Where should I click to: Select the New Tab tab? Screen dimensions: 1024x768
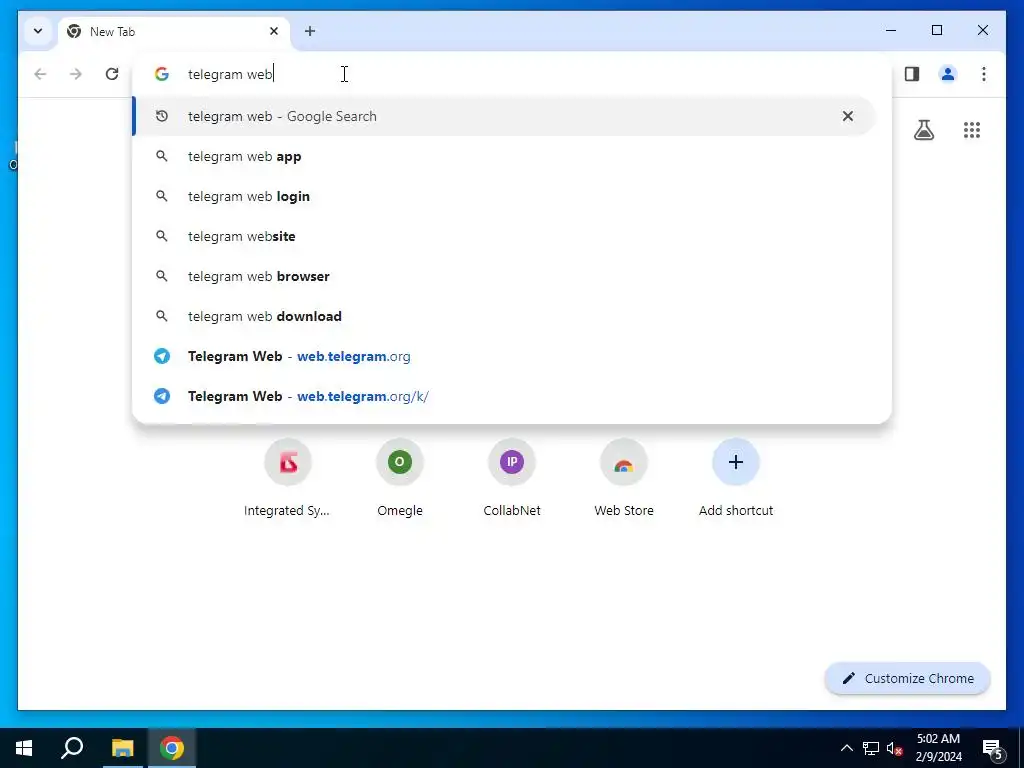click(x=174, y=31)
